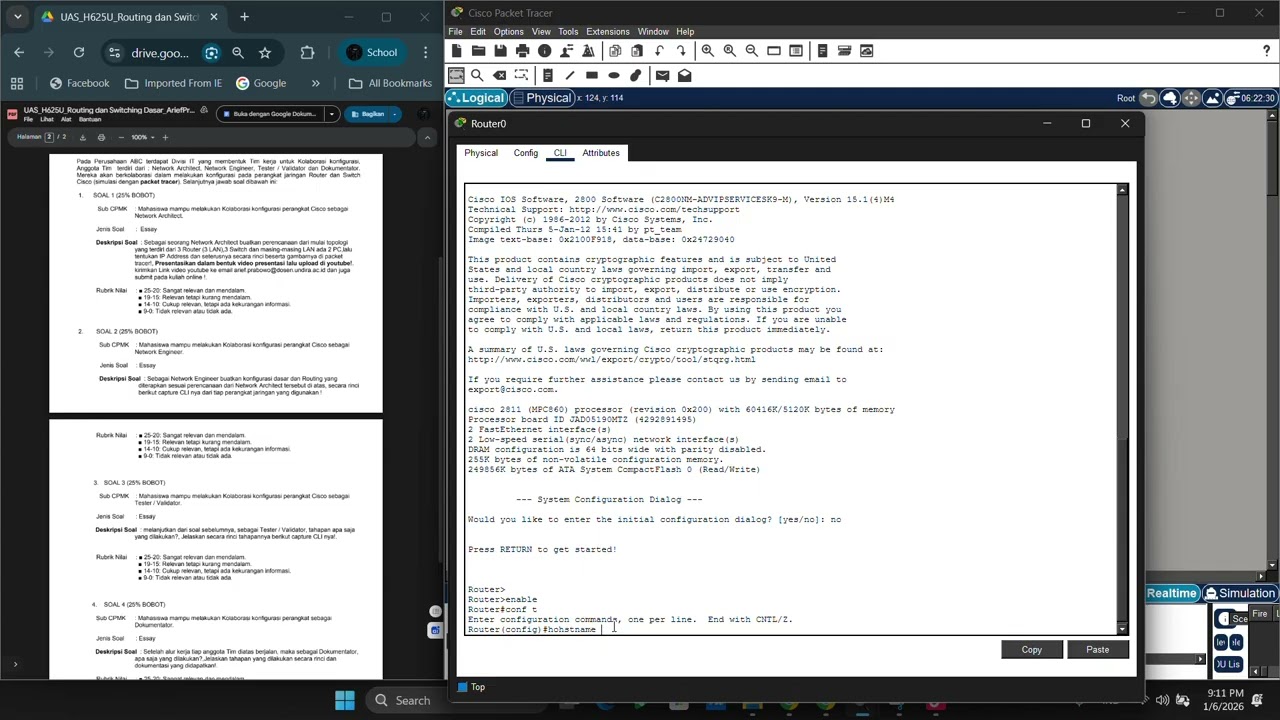Switch to Physical workspace view
The image size is (1280, 720).
click(541, 98)
